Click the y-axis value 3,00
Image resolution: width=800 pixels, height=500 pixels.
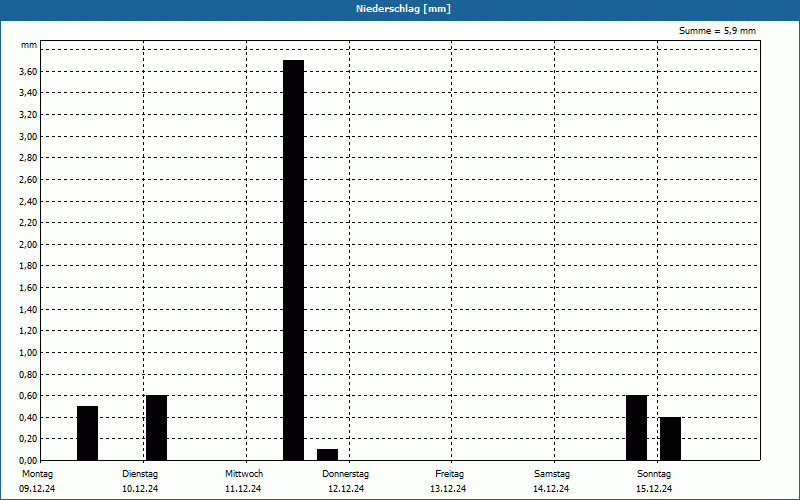click(28, 137)
